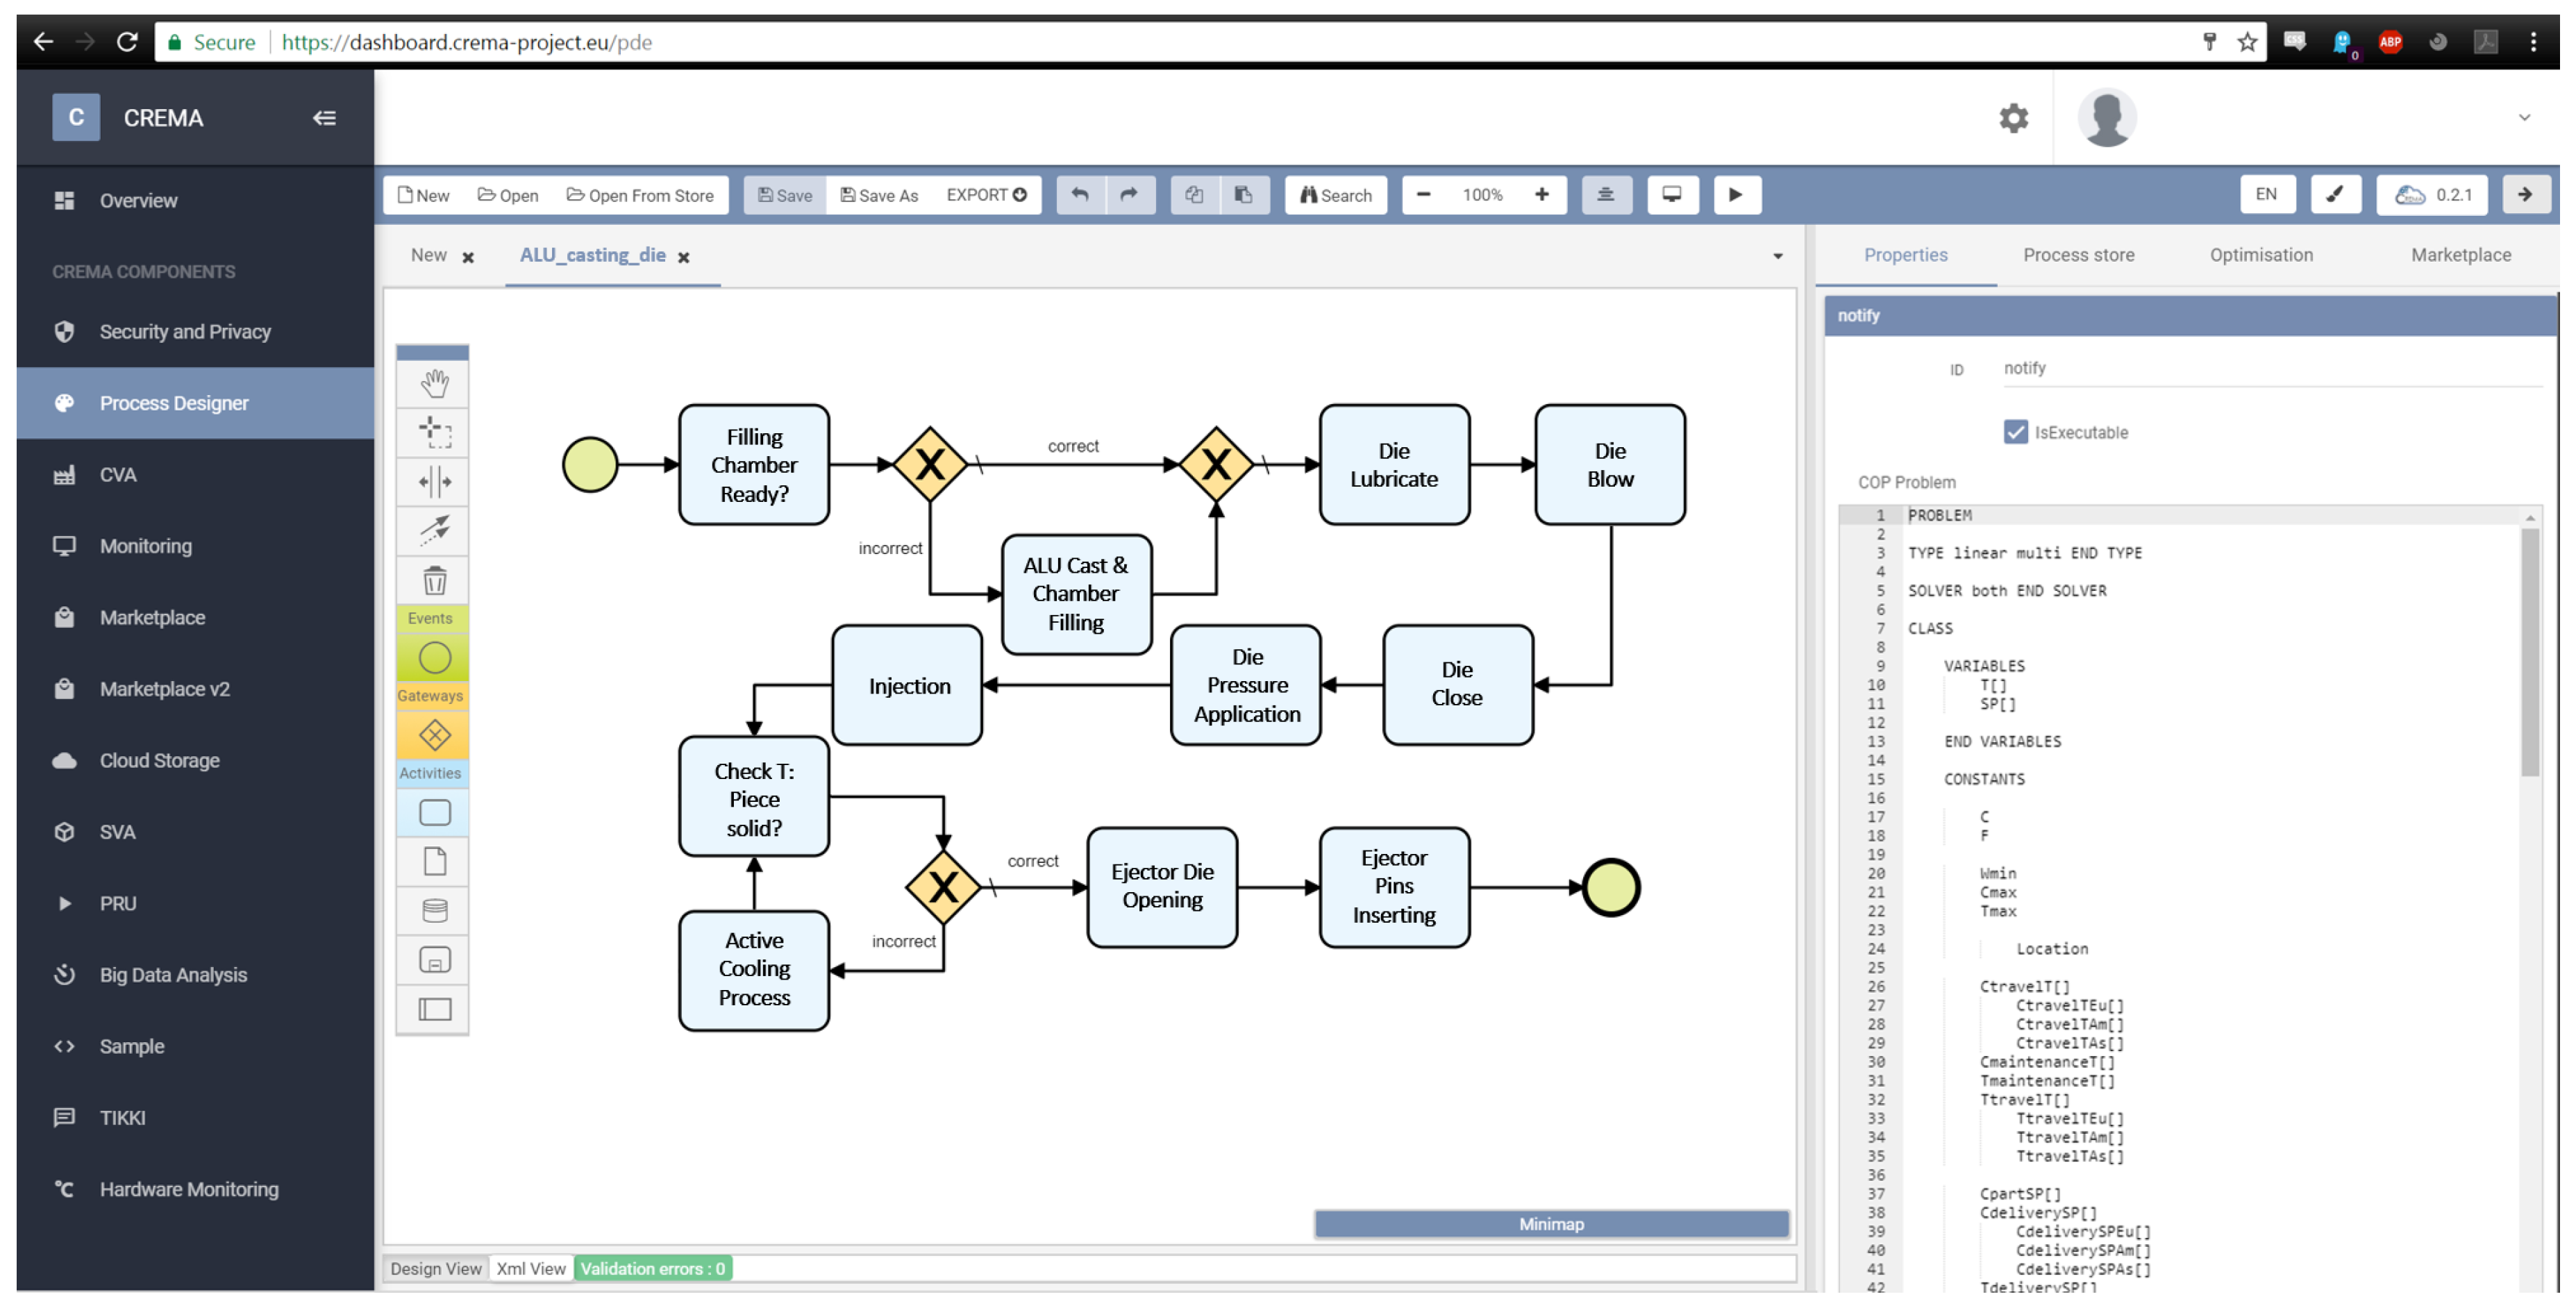Choose the gateway diamond palette element
Viewport: 2576px width, 1308px height.
(434, 736)
